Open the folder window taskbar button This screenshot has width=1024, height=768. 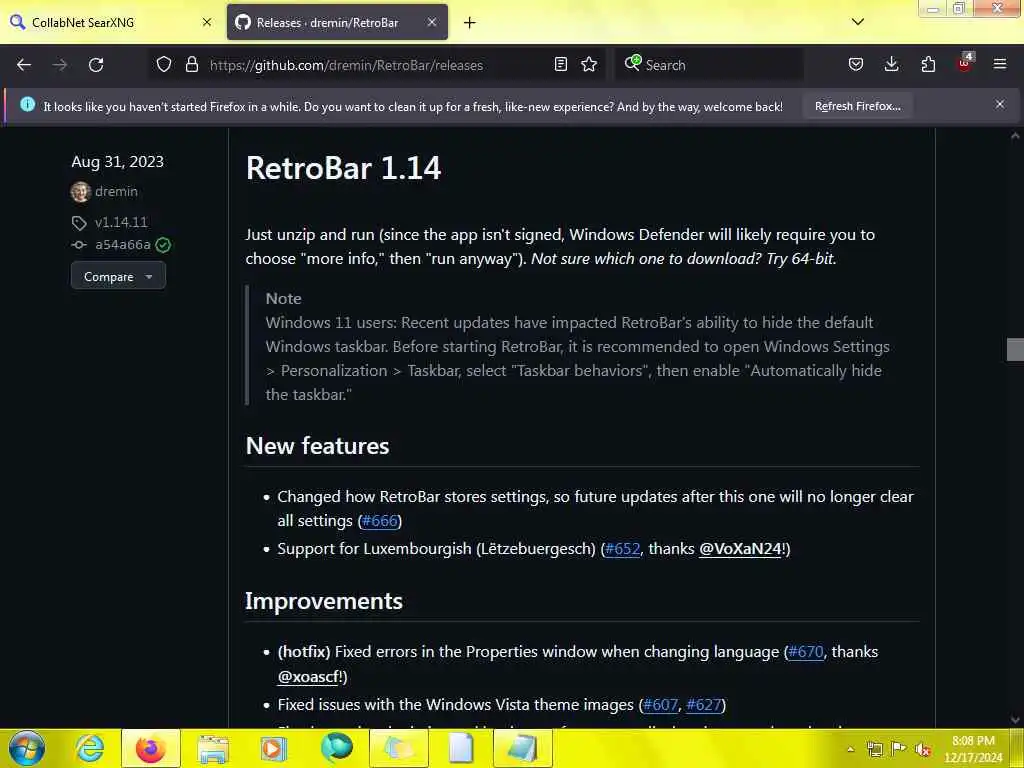[x=398, y=748]
